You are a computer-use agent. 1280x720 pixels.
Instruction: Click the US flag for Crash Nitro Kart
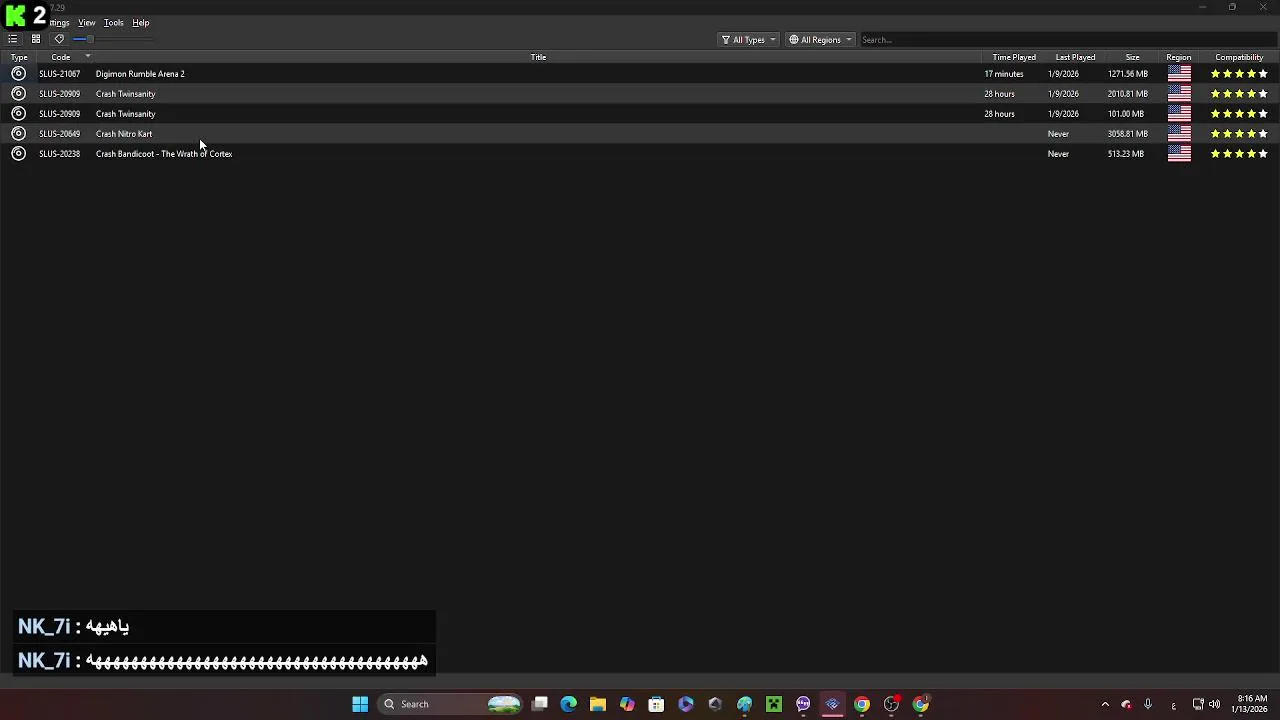coord(1179,134)
